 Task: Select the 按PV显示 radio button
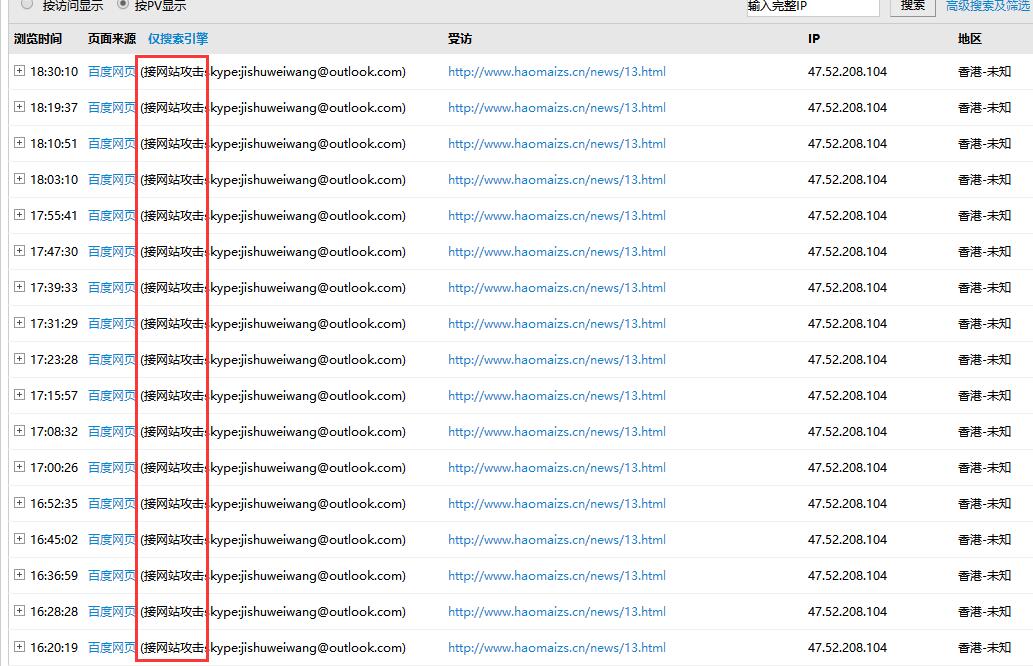click(123, 4)
